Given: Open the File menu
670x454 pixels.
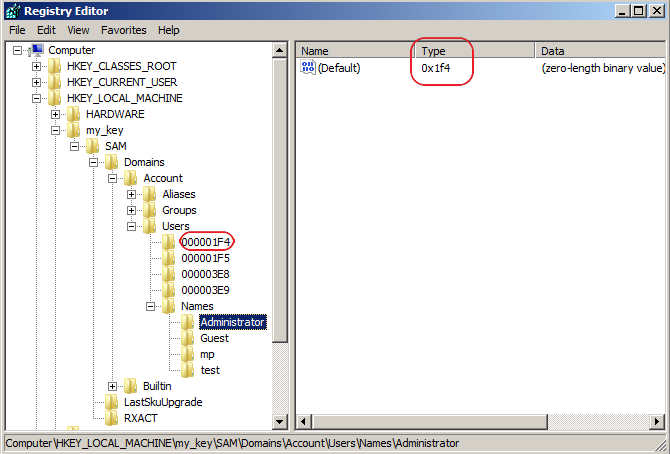Looking at the screenshot, I should 17,30.
